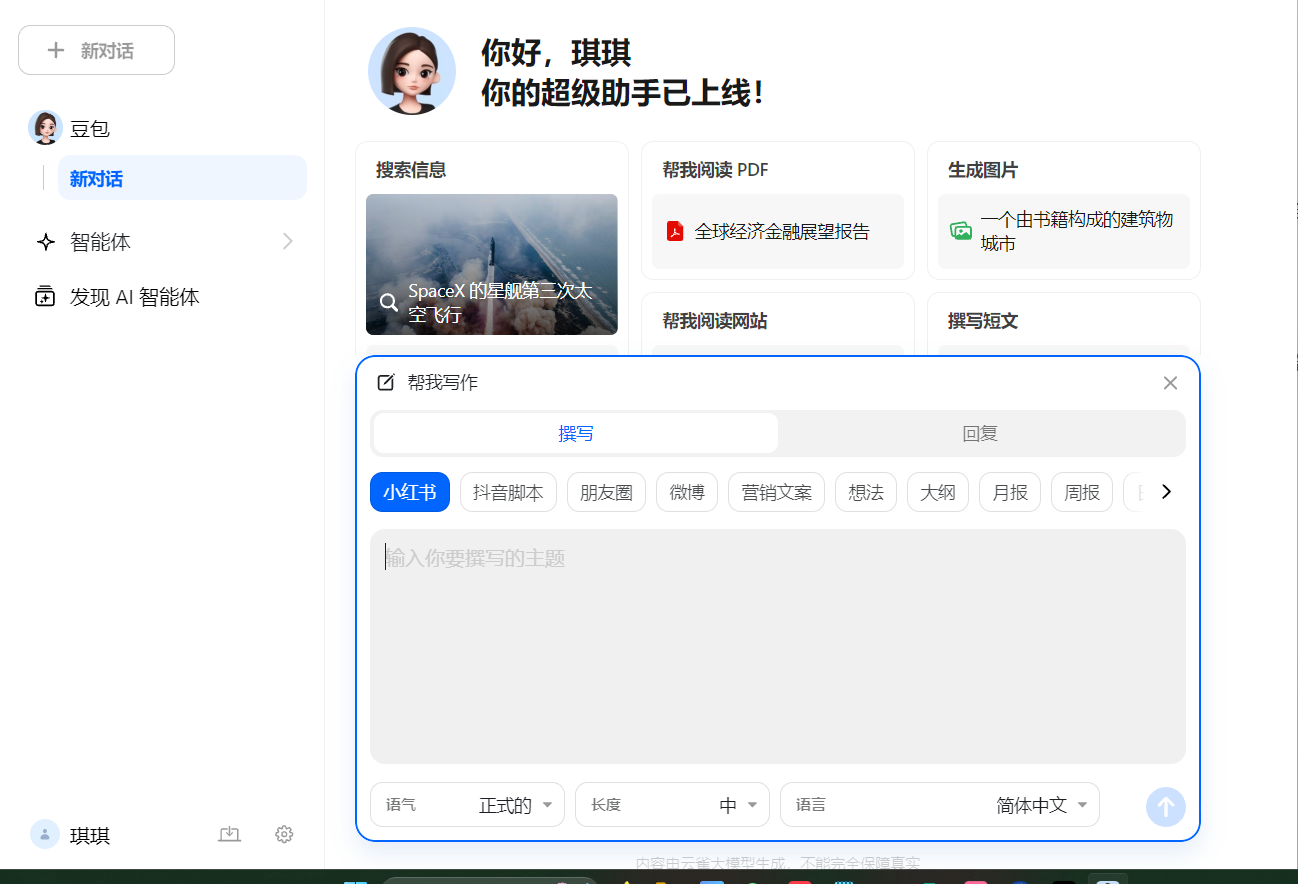Choose the 小红书 writing type chip
1298x884 pixels.
point(410,492)
